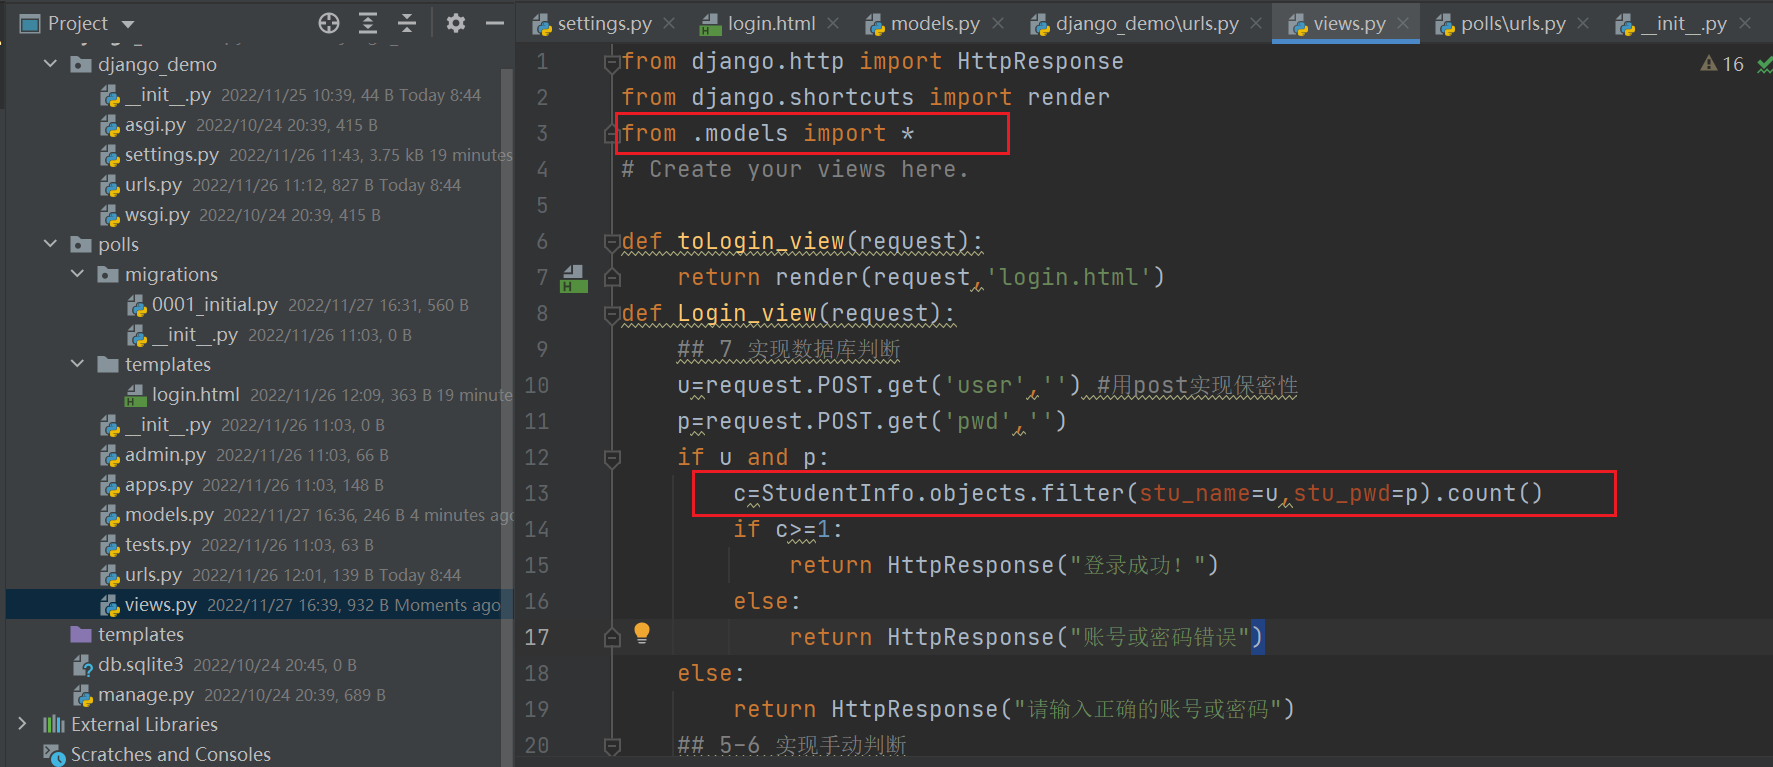1773x767 pixels.
Task: Select the 139 B urls.py file
Action: 153,575
